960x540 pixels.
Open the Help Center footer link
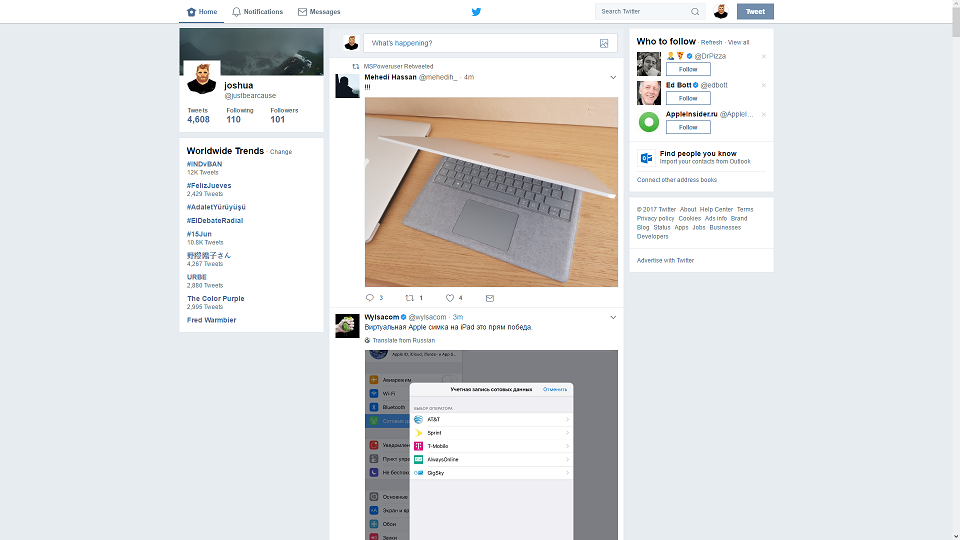716,209
